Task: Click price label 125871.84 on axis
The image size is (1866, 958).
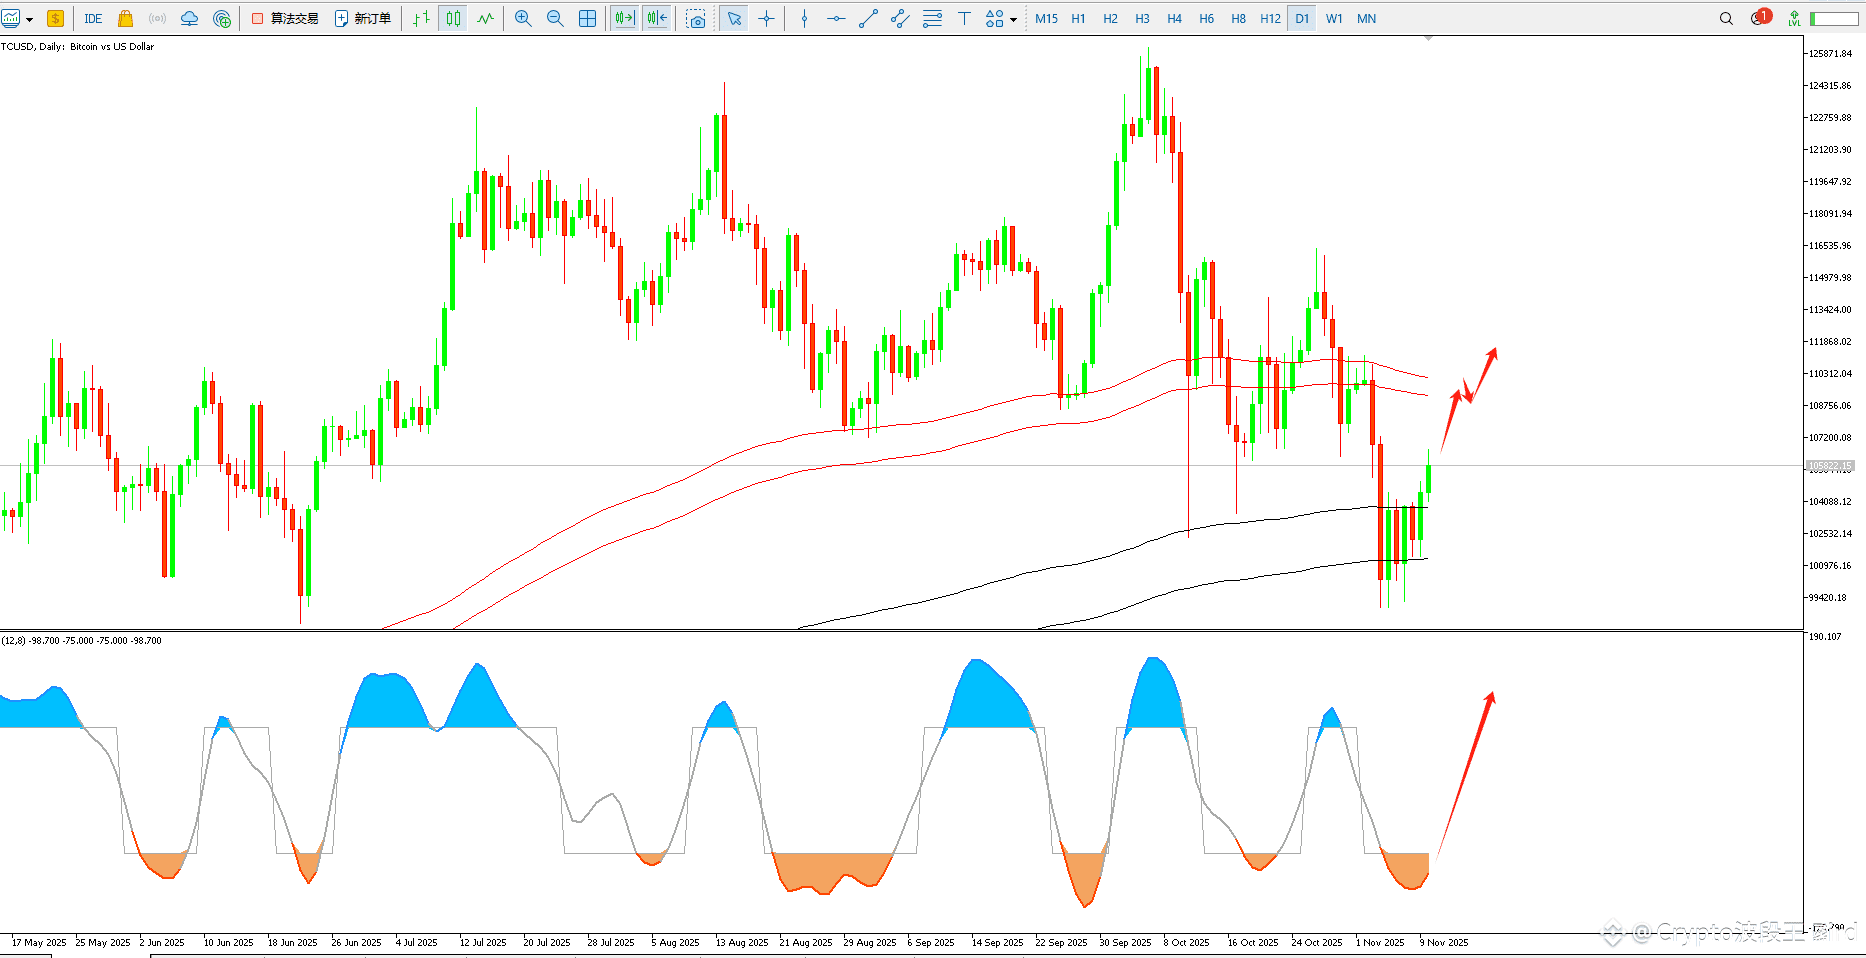Action: pos(1830,54)
